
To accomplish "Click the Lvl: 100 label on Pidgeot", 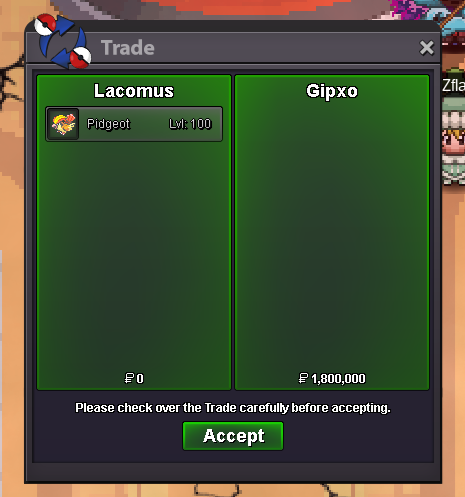I will (190, 124).
